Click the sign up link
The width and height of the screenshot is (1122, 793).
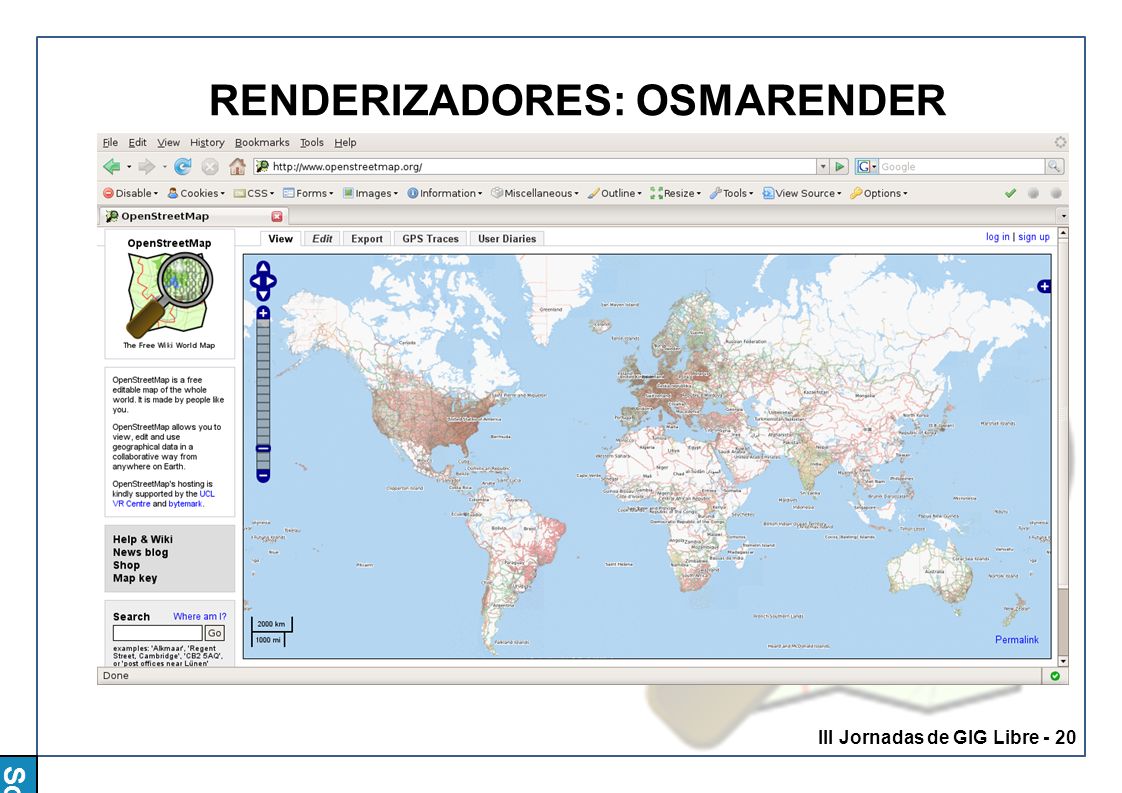(1034, 237)
